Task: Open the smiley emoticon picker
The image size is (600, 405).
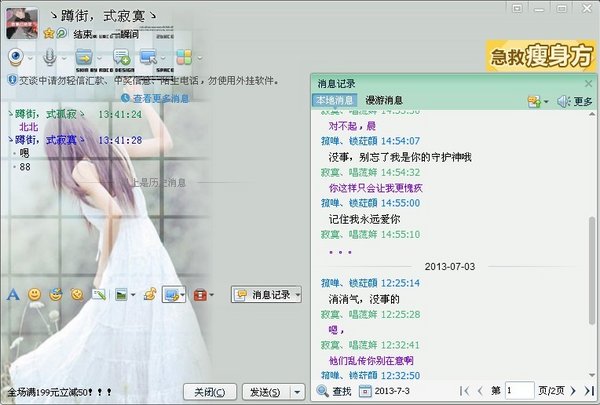Action: 35,295
